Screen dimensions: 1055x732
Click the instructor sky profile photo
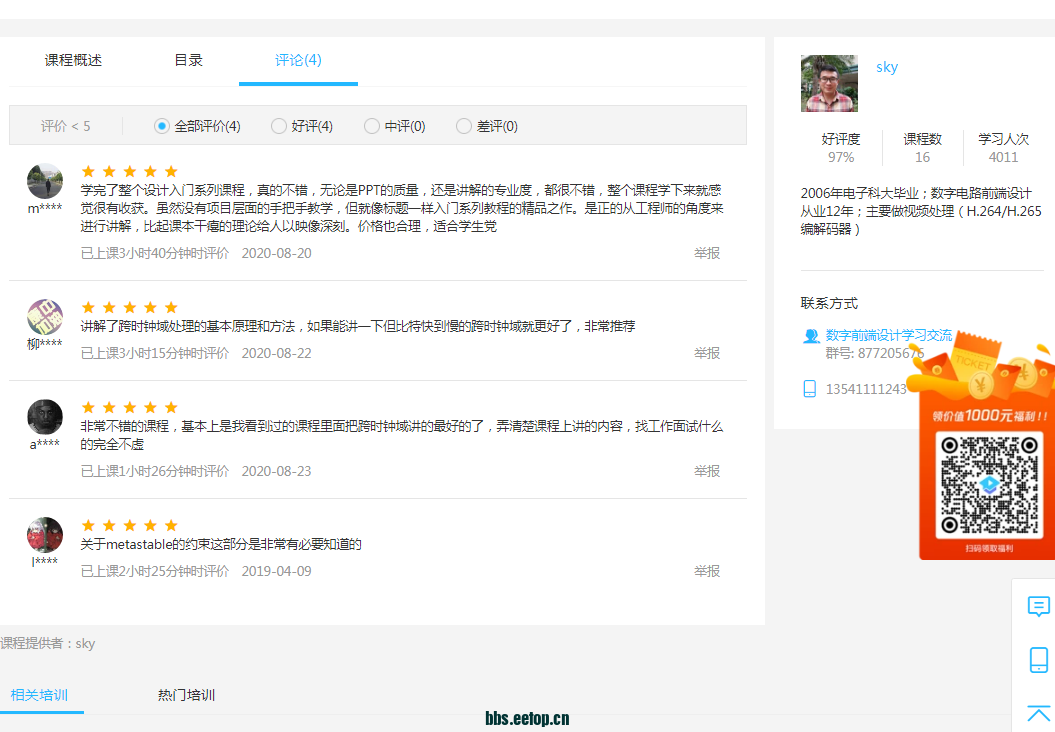829,83
